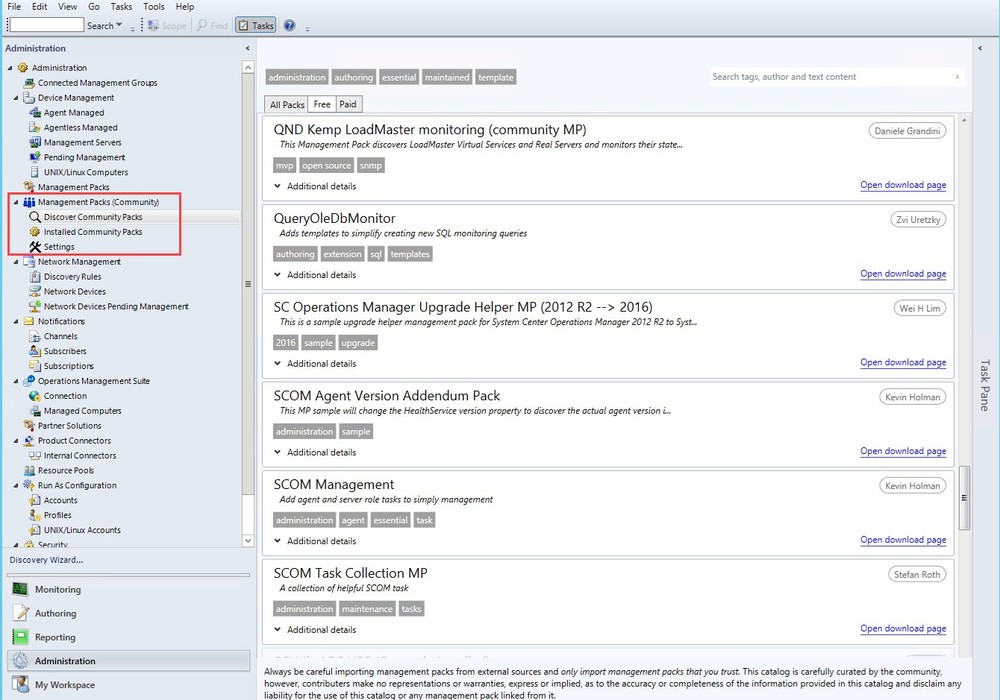Switch to the Free packs tab
This screenshot has width=1000, height=700.
tap(321, 104)
